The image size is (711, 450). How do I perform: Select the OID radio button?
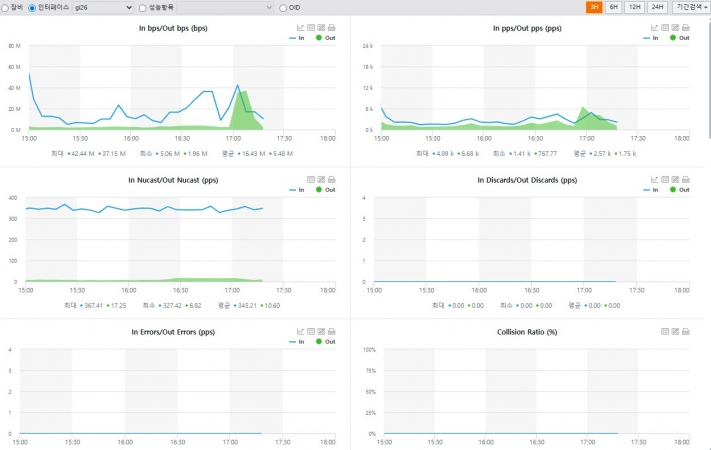coord(283,8)
